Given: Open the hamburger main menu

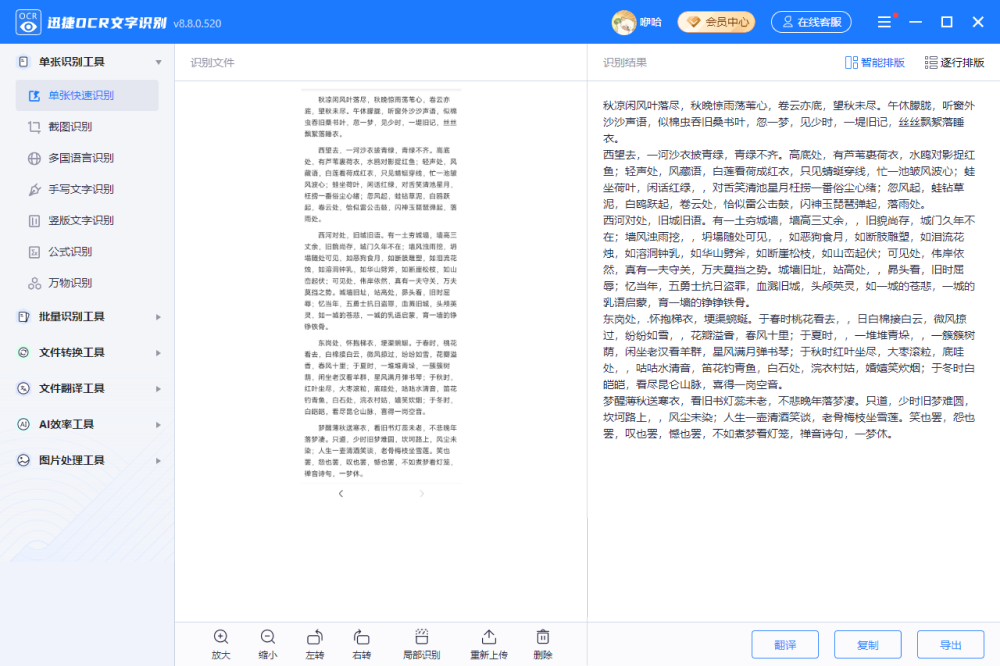Looking at the screenshot, I should coord(884,22).
